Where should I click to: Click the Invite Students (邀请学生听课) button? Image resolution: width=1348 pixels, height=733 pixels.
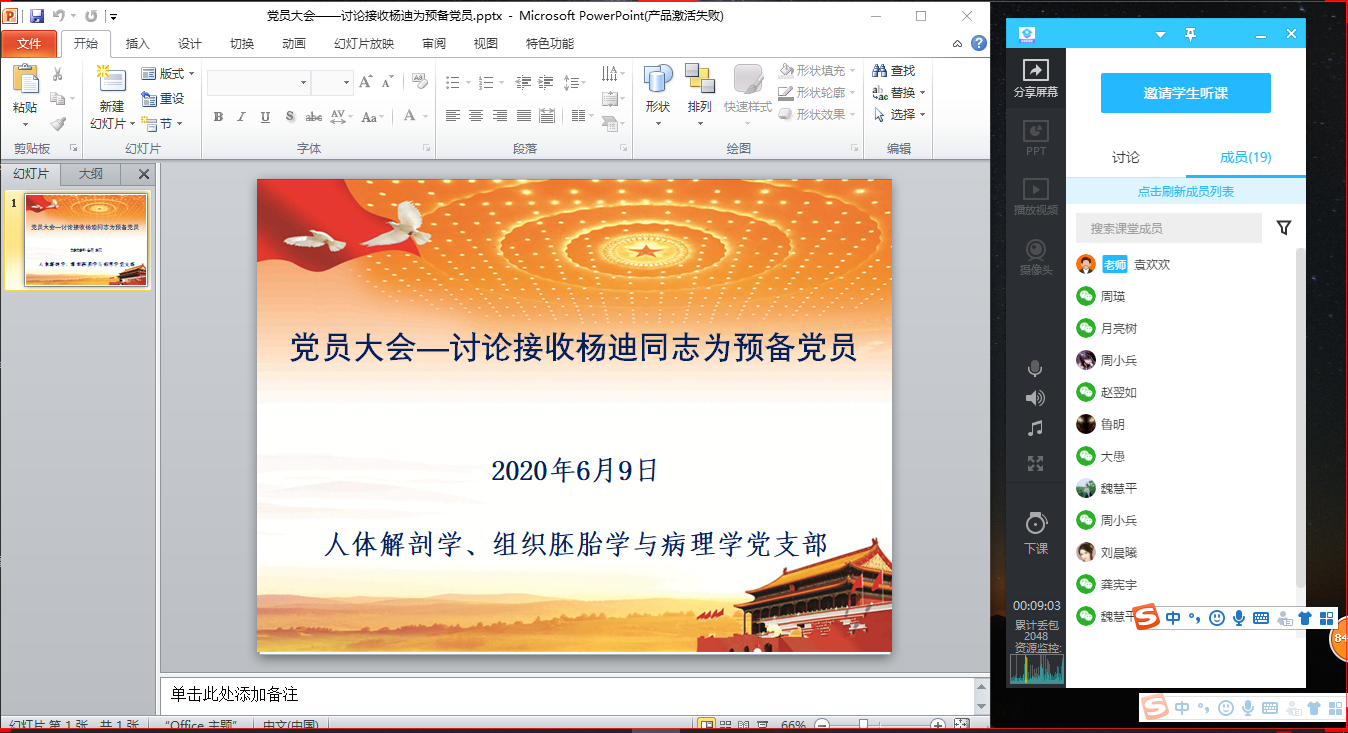(1185, 93)
